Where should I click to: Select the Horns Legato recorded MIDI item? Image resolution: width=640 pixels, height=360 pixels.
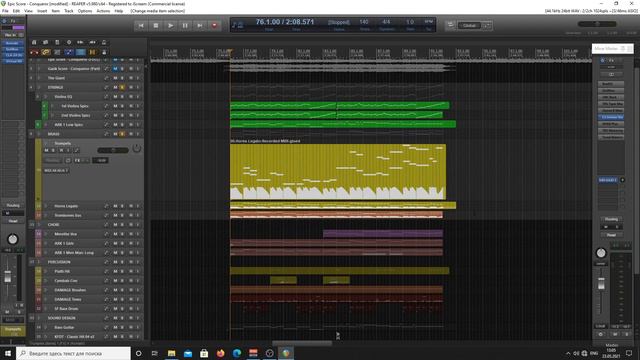click(338, 172)
